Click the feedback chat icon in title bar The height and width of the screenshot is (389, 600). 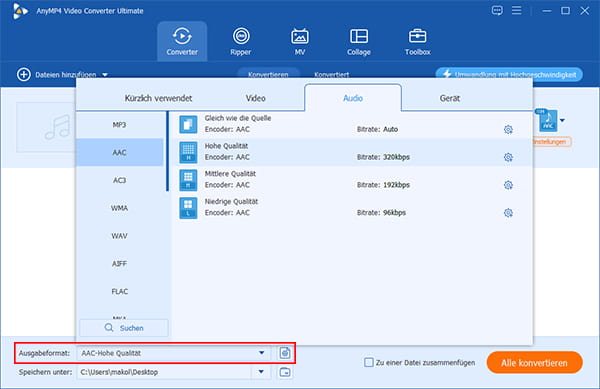tap(497, 10)
